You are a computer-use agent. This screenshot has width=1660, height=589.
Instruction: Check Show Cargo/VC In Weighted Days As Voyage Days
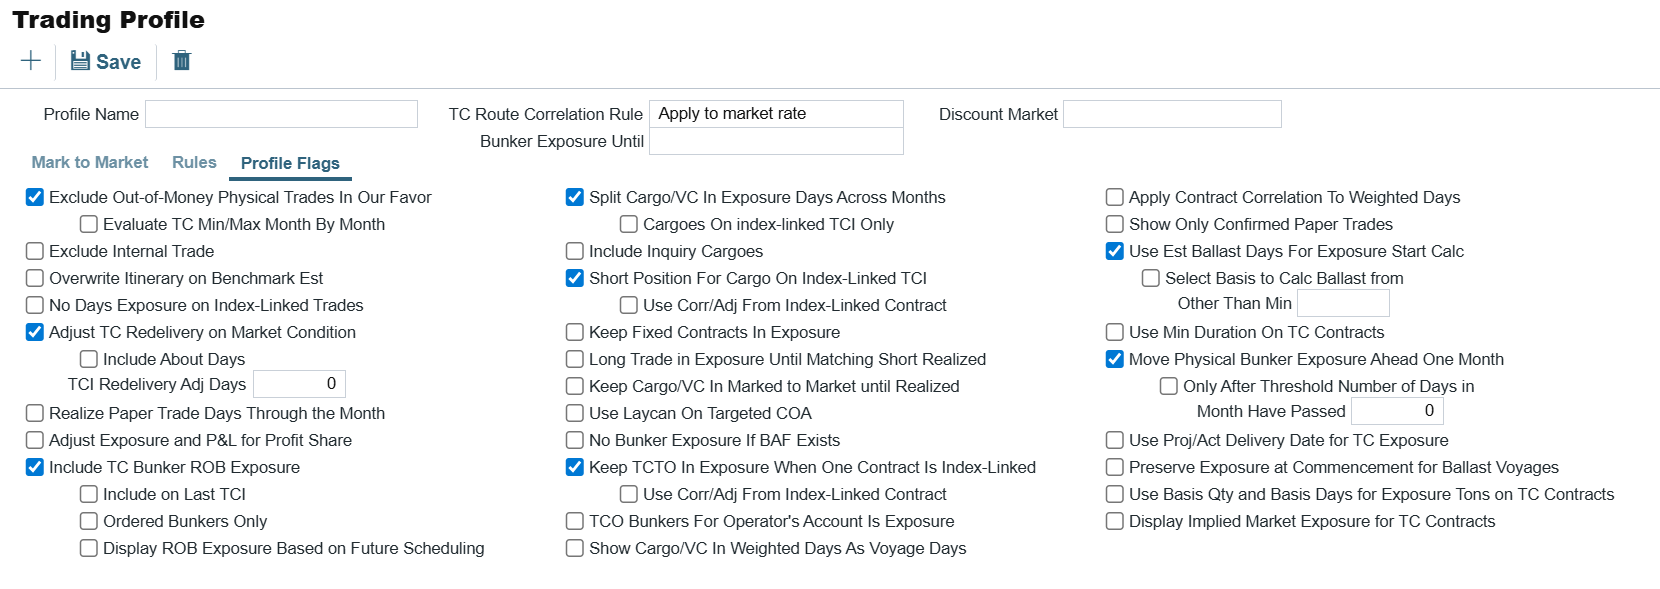(575, 548)
